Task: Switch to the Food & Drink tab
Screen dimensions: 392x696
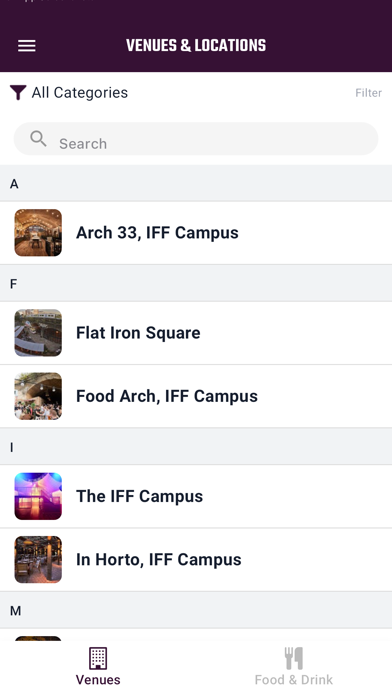Action: [x=294, y=667]
